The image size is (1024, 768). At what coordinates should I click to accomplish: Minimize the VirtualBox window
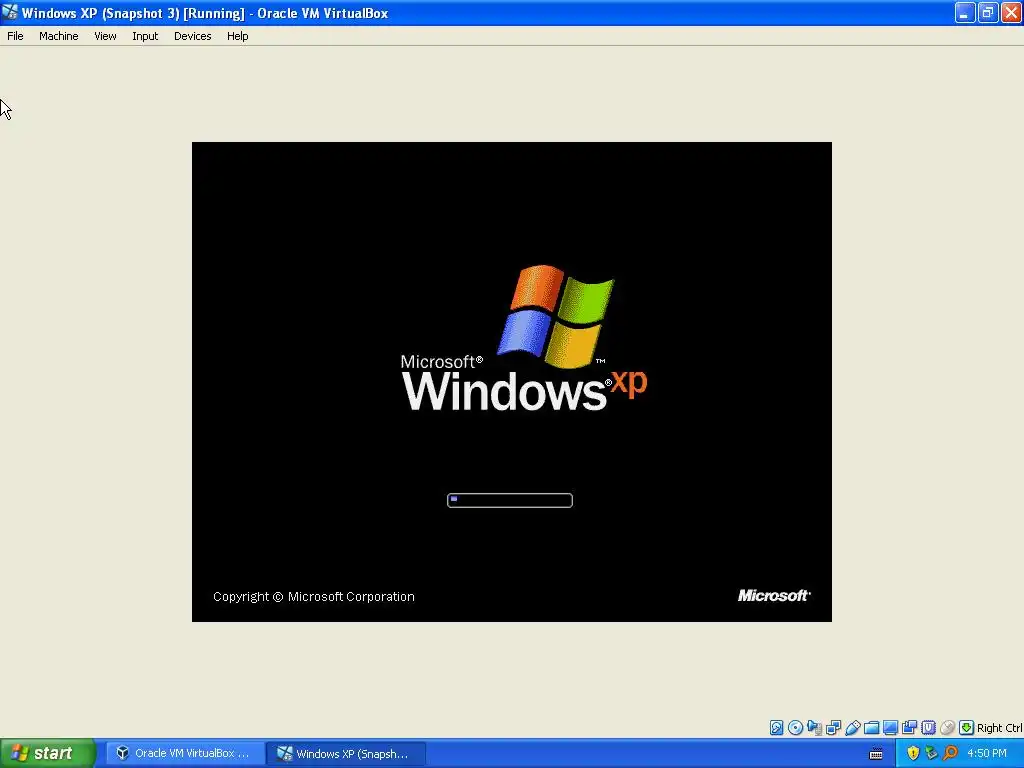pyautogui.click(x=965, y=12)
